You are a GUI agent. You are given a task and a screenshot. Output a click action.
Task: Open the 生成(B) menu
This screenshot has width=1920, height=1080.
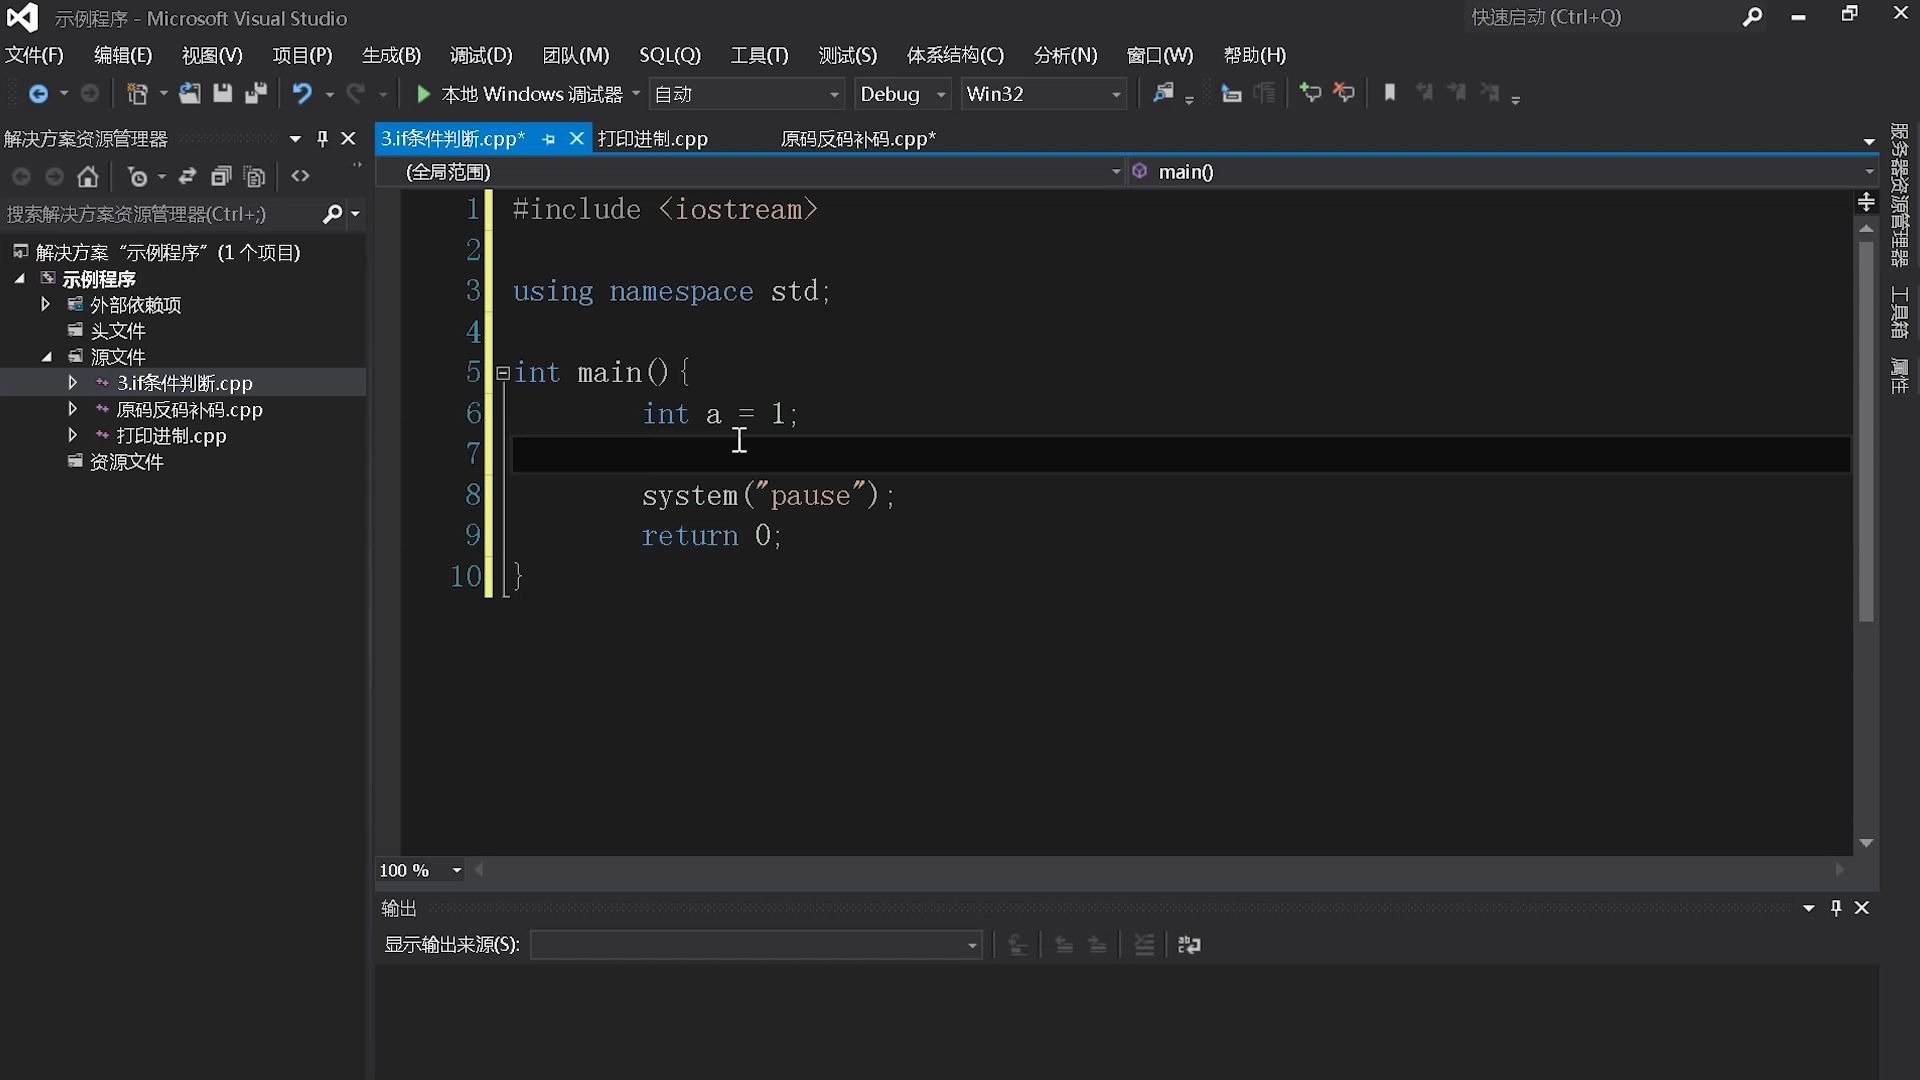(x=391, y=55)
